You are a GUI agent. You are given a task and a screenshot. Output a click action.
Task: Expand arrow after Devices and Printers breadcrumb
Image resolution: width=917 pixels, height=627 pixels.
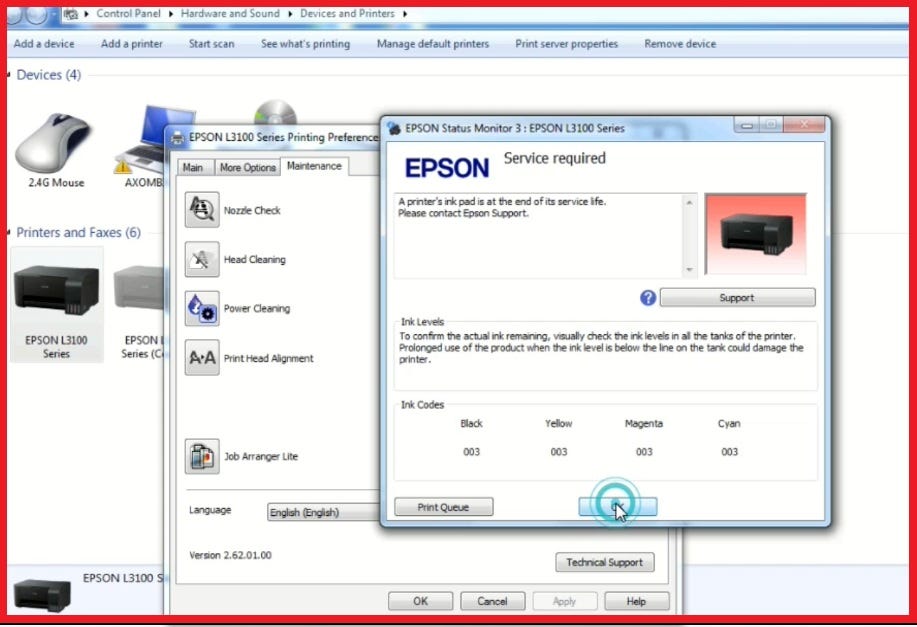[405, 13]
